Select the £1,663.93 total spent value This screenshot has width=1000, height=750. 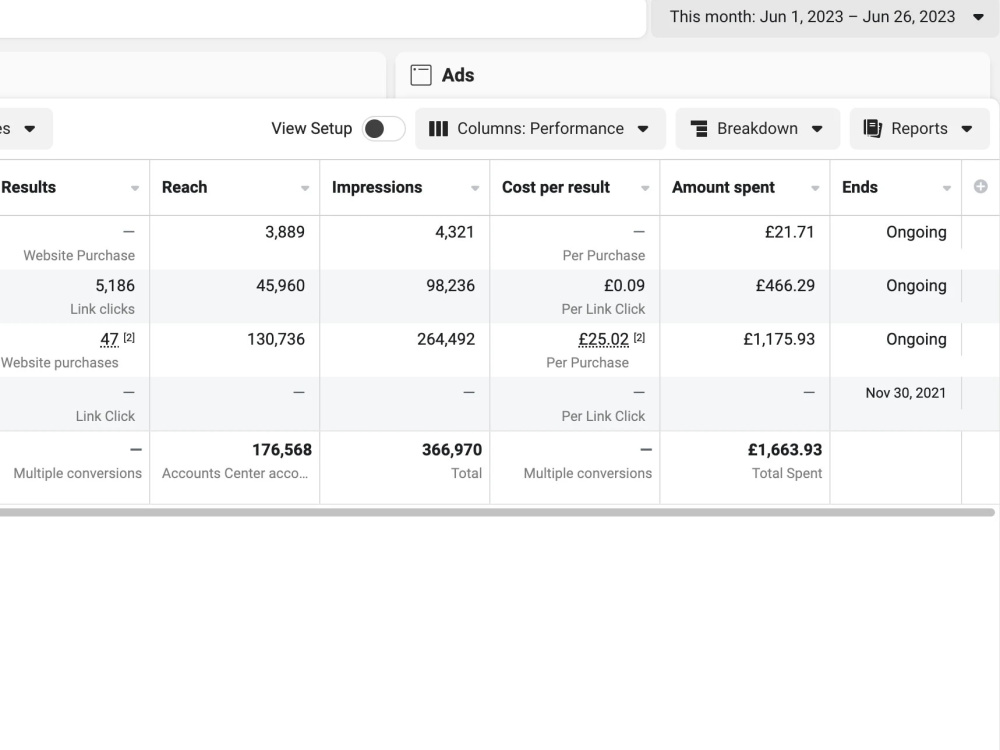(x=785, y=450)
